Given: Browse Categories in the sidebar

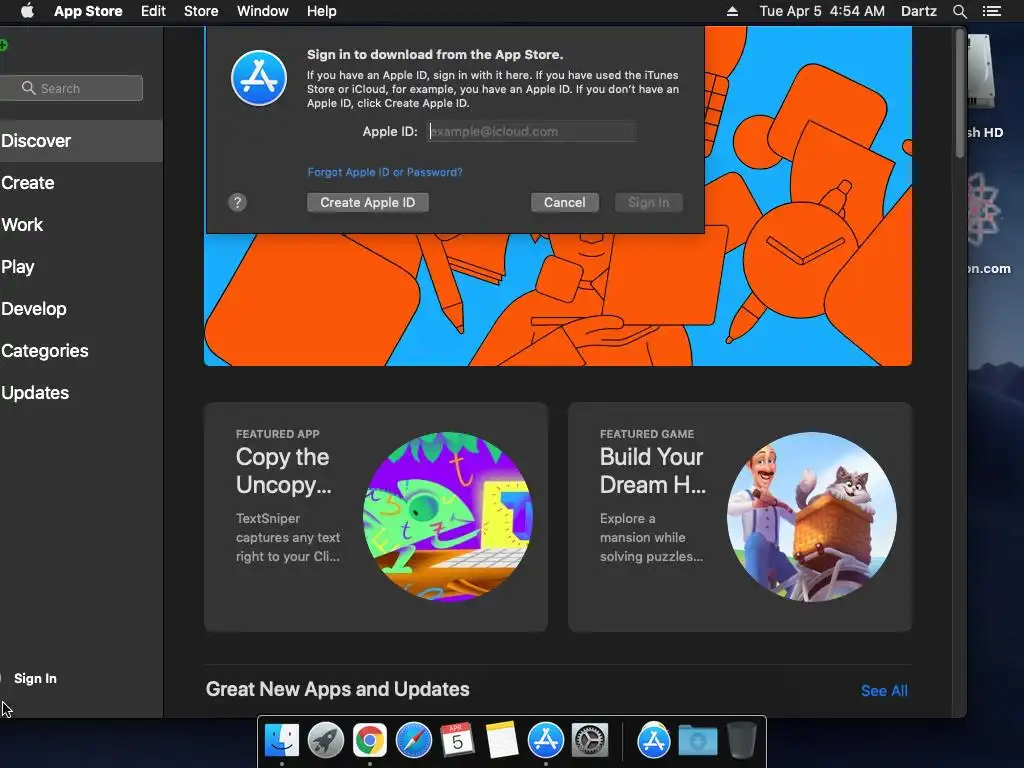Looking at the screenshot, I should [x=81, y=351].
